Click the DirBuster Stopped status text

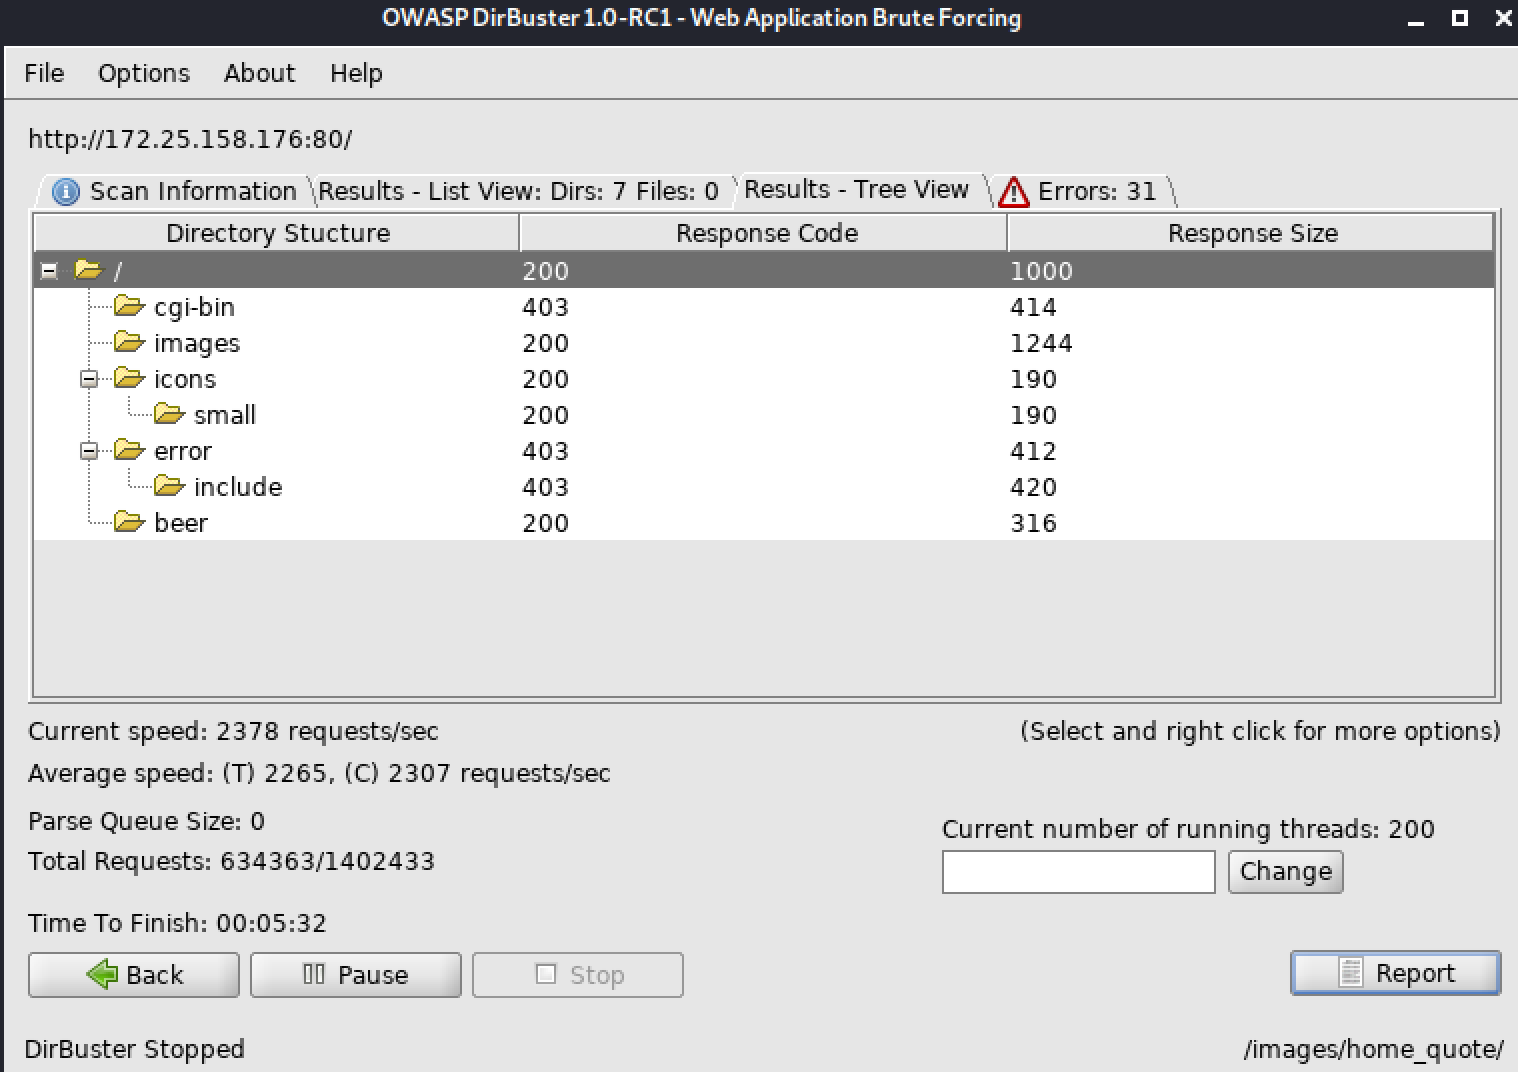click(x=134, y=1049)
